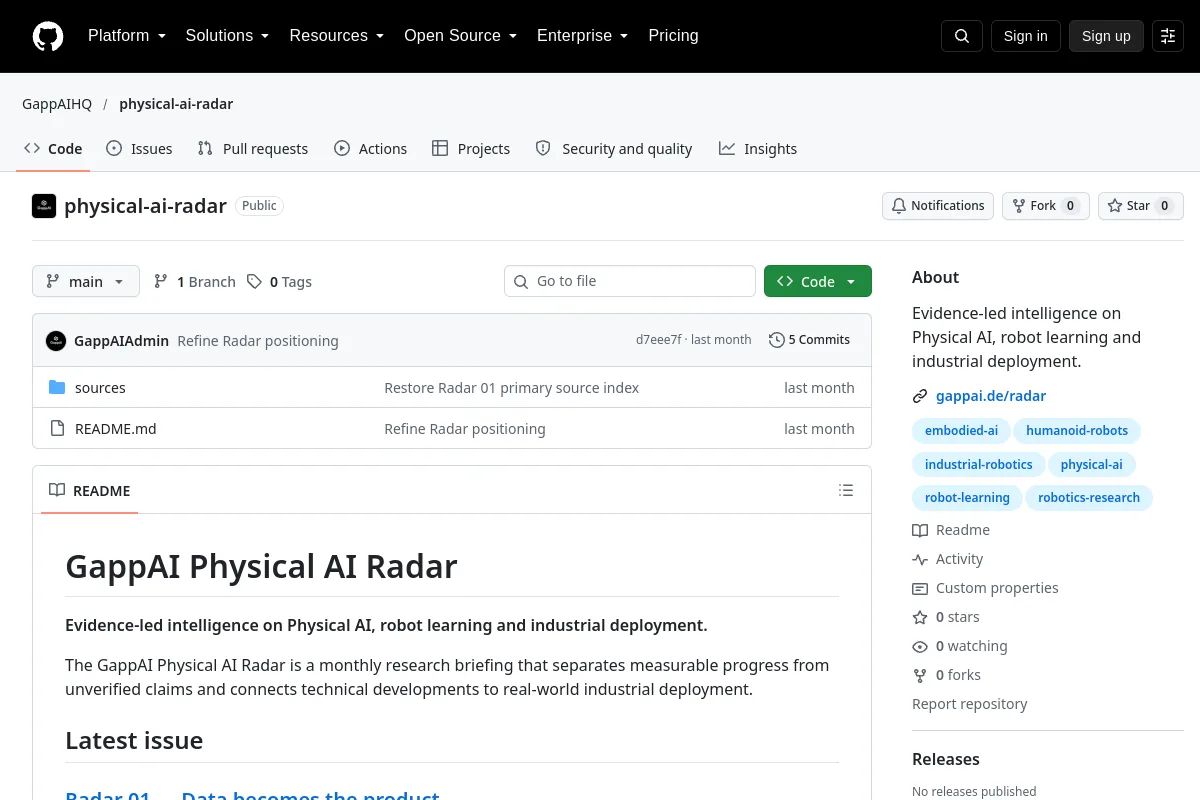This screenshot has width=1200, height=800.
Task: Open the main branch selector dropdown
Action: 86,282
